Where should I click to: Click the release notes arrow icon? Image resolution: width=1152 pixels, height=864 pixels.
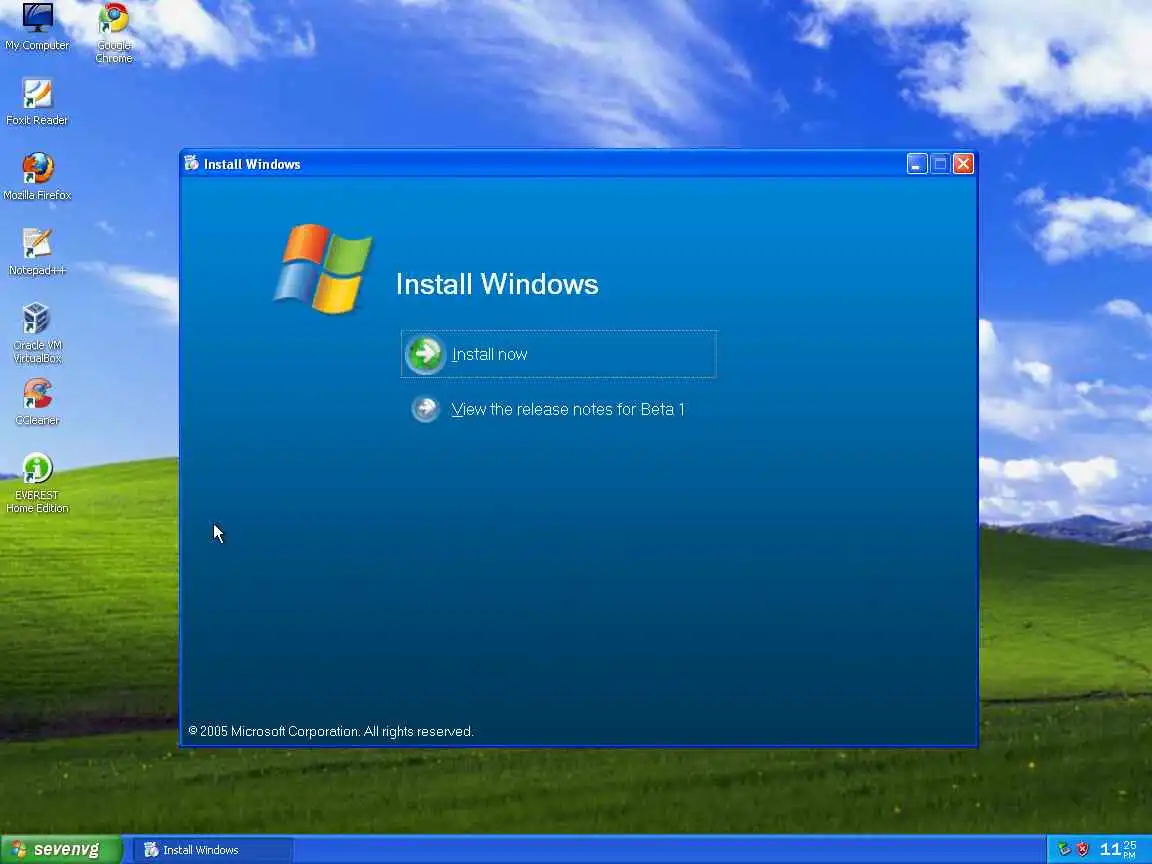(425, 409)
